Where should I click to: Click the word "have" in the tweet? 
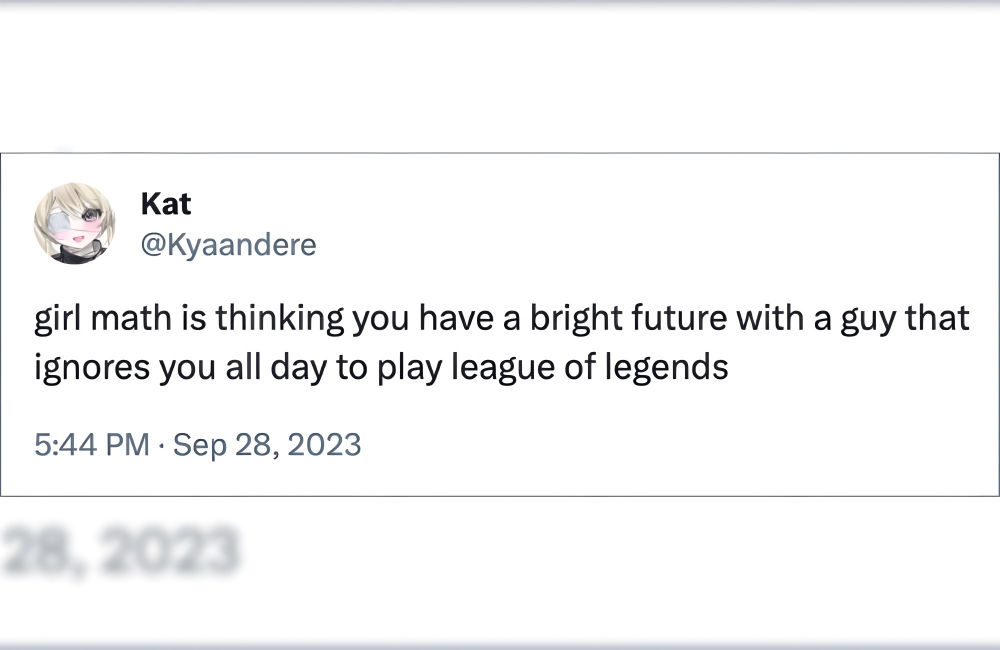pyautogui.click(x=457, y=319)
